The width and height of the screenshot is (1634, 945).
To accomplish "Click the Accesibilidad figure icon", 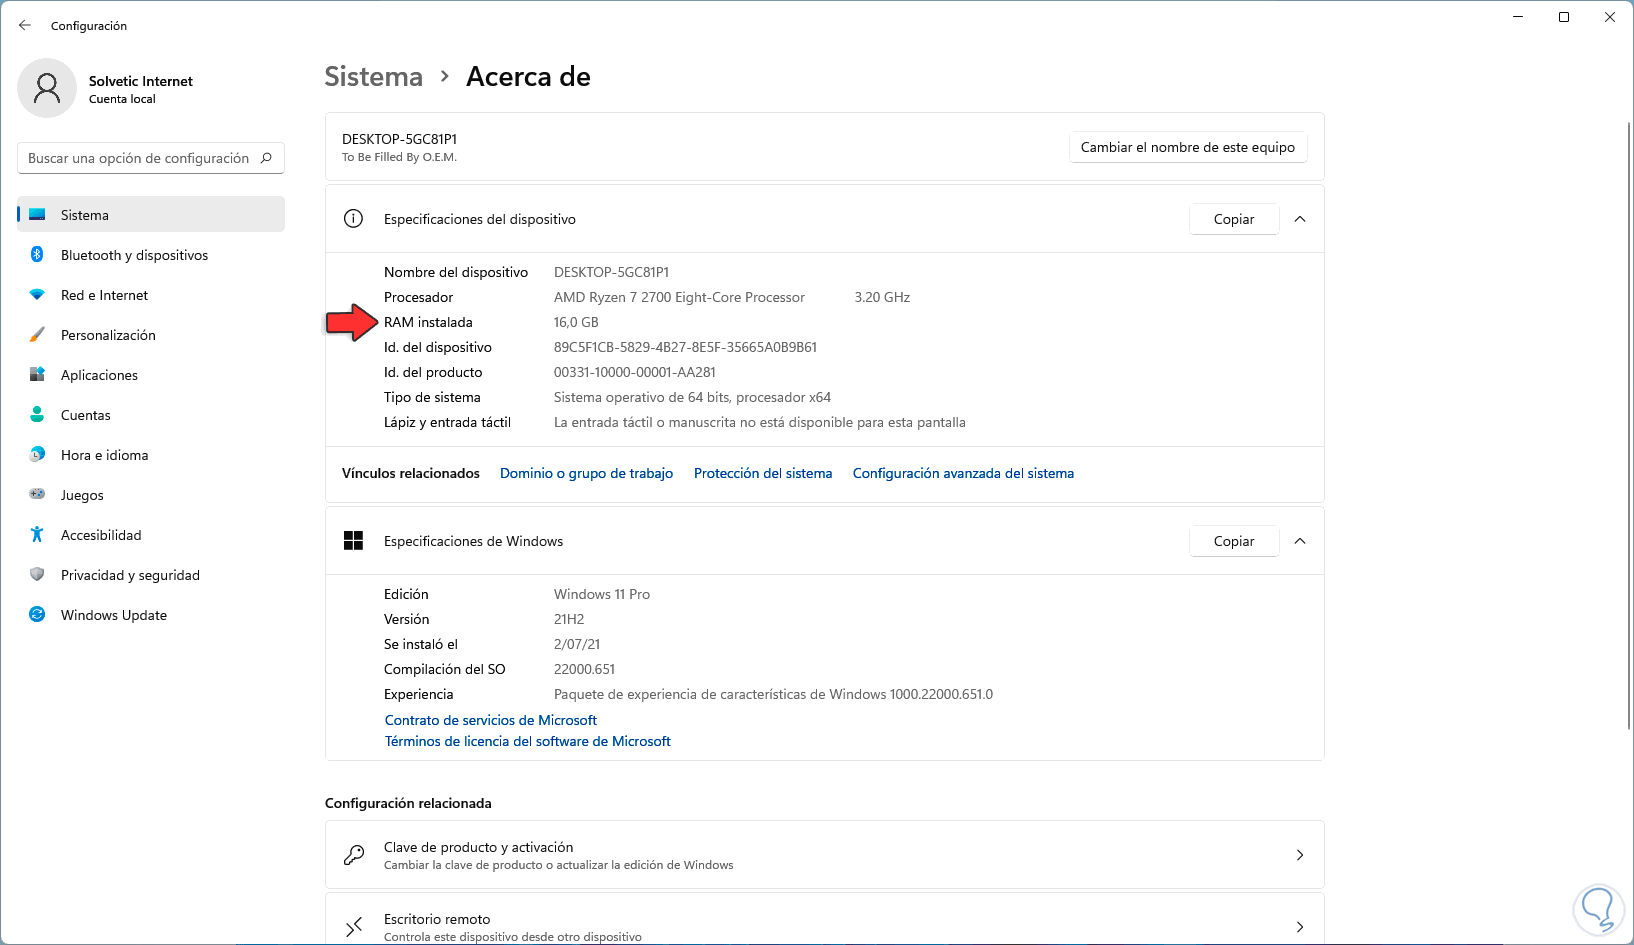I will coord(37,535).
